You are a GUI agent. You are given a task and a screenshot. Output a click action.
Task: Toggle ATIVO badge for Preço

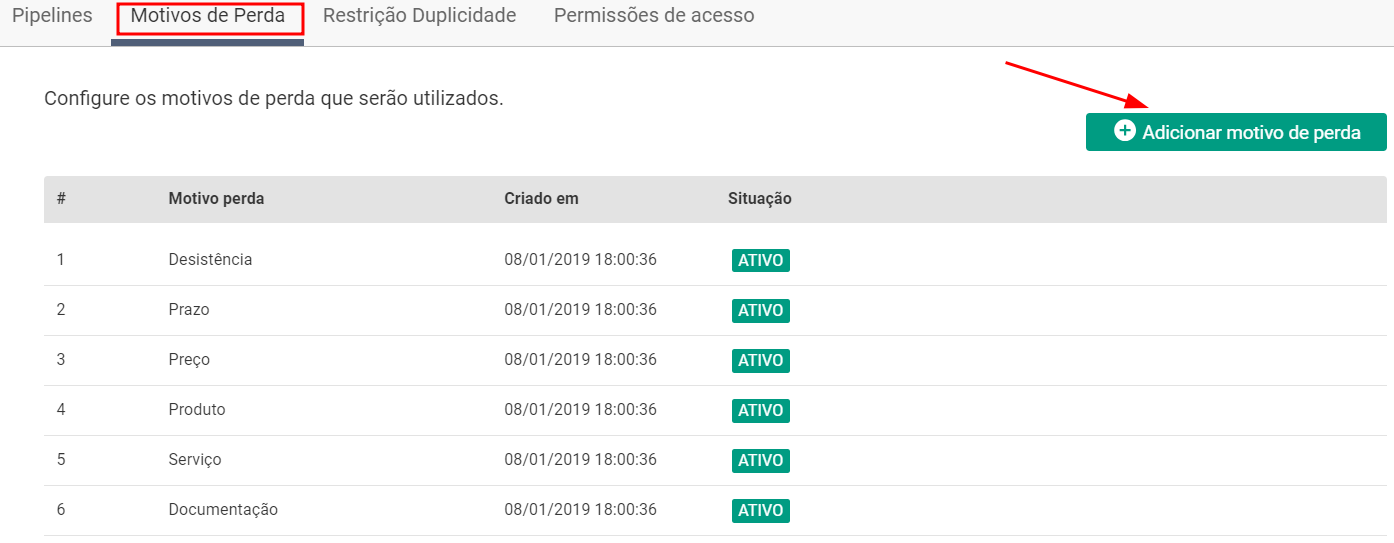[x=760, y=360]
